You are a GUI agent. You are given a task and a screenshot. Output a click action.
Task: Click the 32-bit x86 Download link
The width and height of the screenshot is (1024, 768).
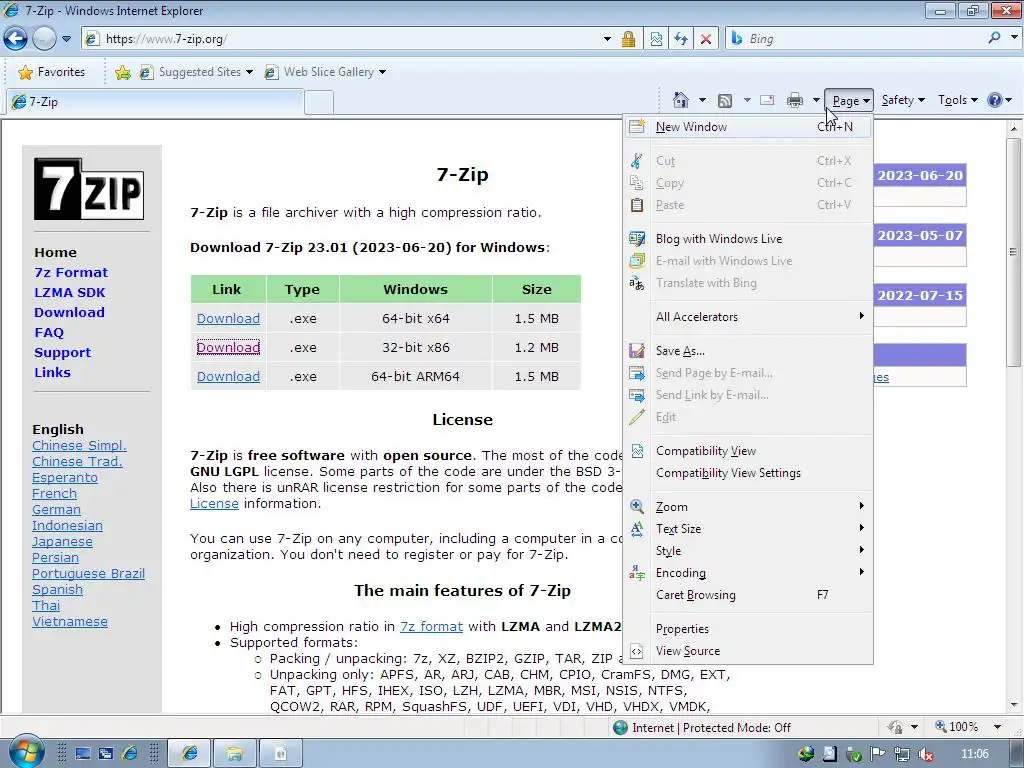tap(228, 347)
